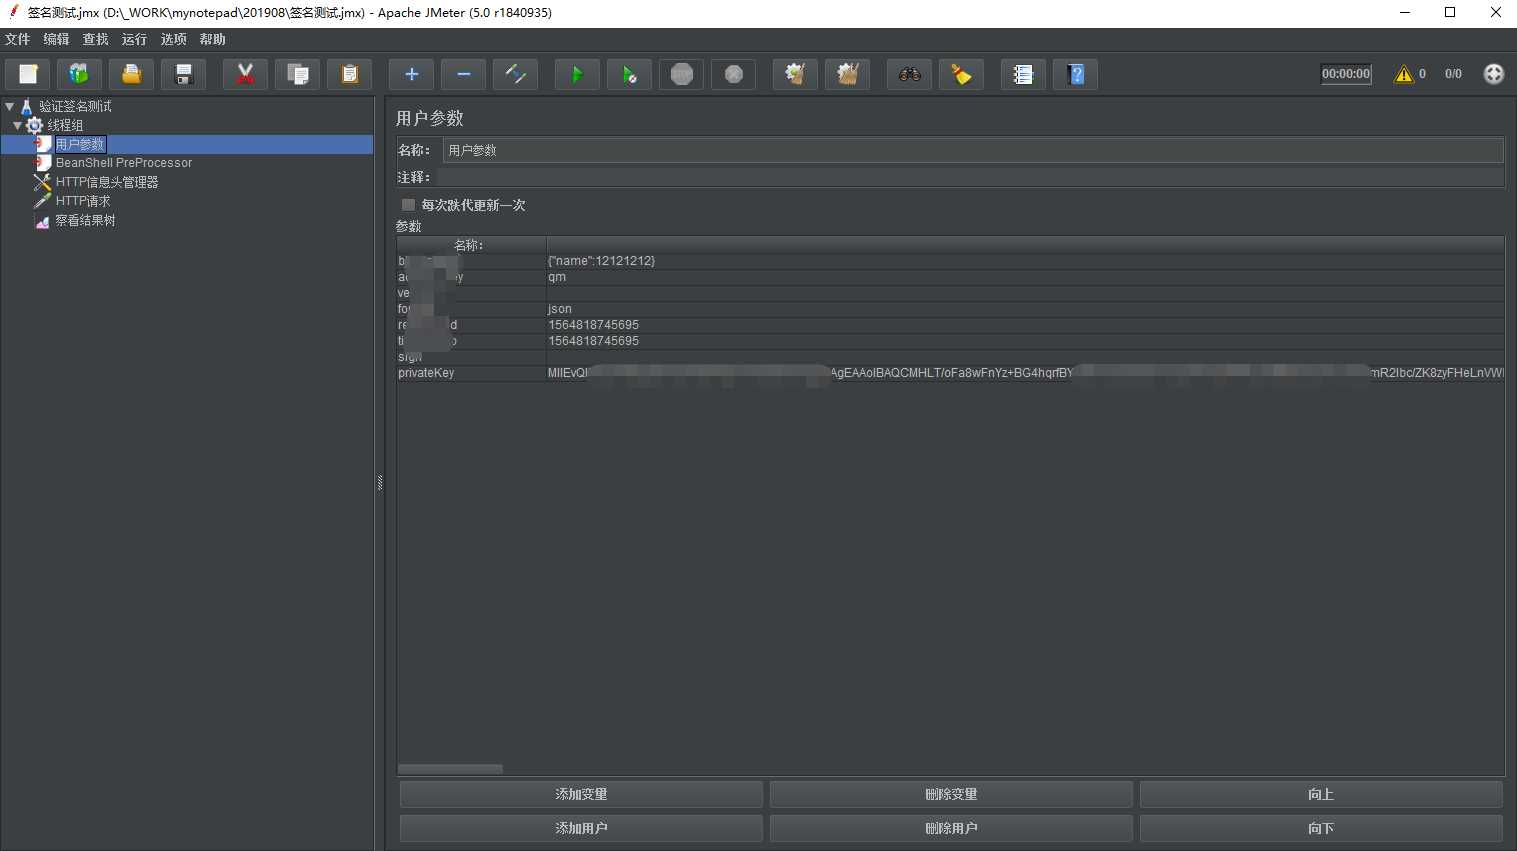Viewport: 1517px width, 851px height.
Task: Cut the selected element
Action: pyautogui.click(x=245, y=74)
